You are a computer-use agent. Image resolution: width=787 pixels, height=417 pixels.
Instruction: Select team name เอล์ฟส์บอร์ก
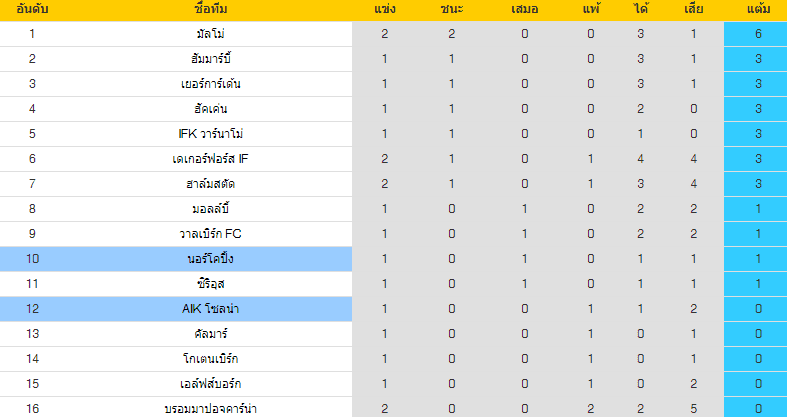click(211, 384)
